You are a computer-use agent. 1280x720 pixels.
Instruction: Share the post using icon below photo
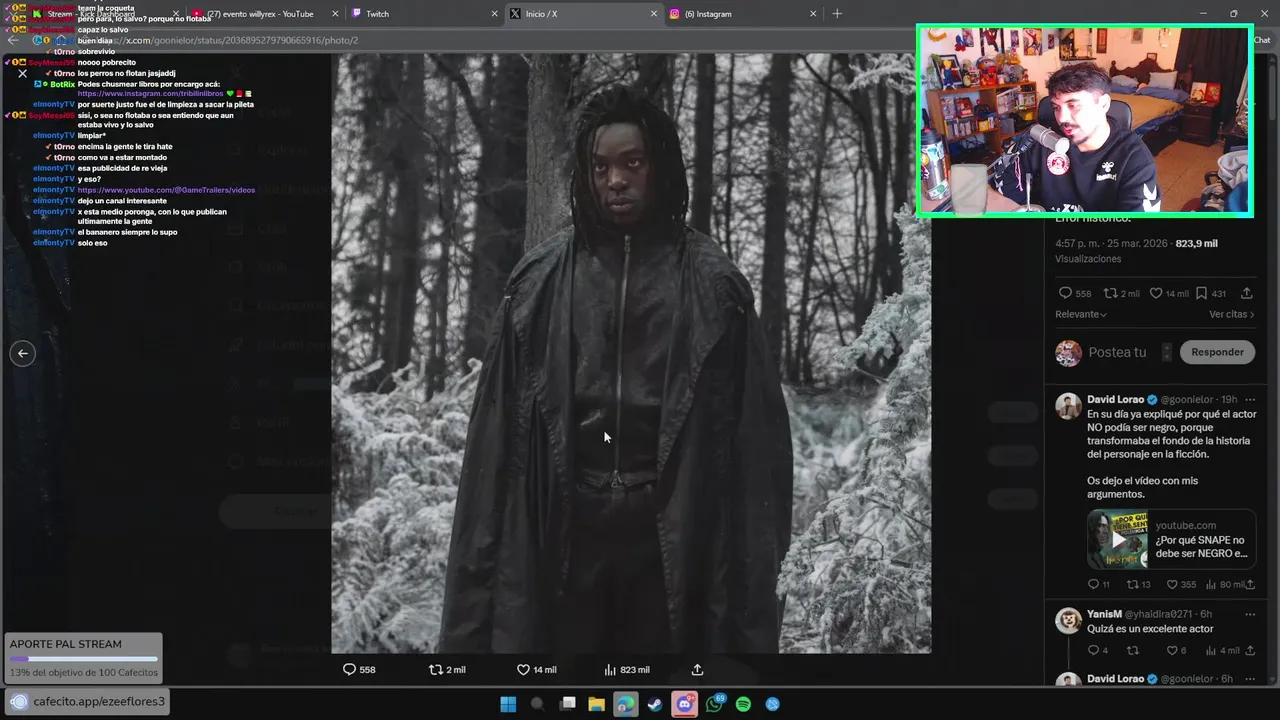pyautogui.click(x=698, y=670)
